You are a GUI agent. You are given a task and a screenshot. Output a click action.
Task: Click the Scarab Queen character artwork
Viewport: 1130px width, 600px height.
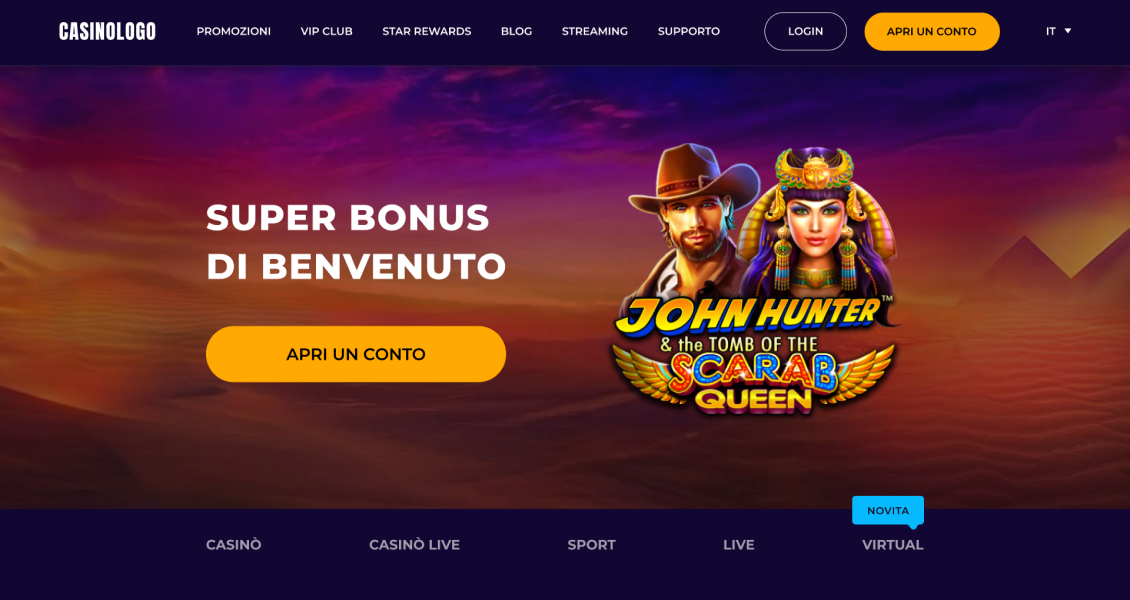tap(818, 225)
